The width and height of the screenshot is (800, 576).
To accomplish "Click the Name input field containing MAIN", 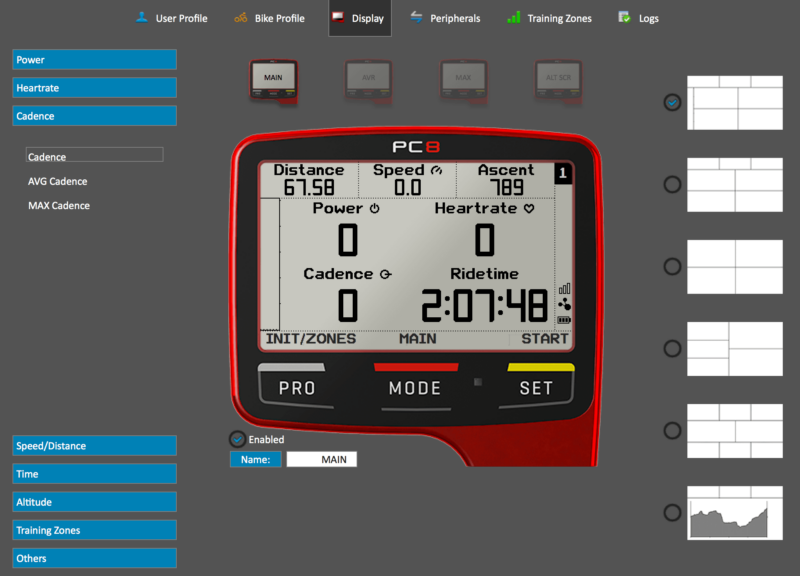I will point(321,460).
